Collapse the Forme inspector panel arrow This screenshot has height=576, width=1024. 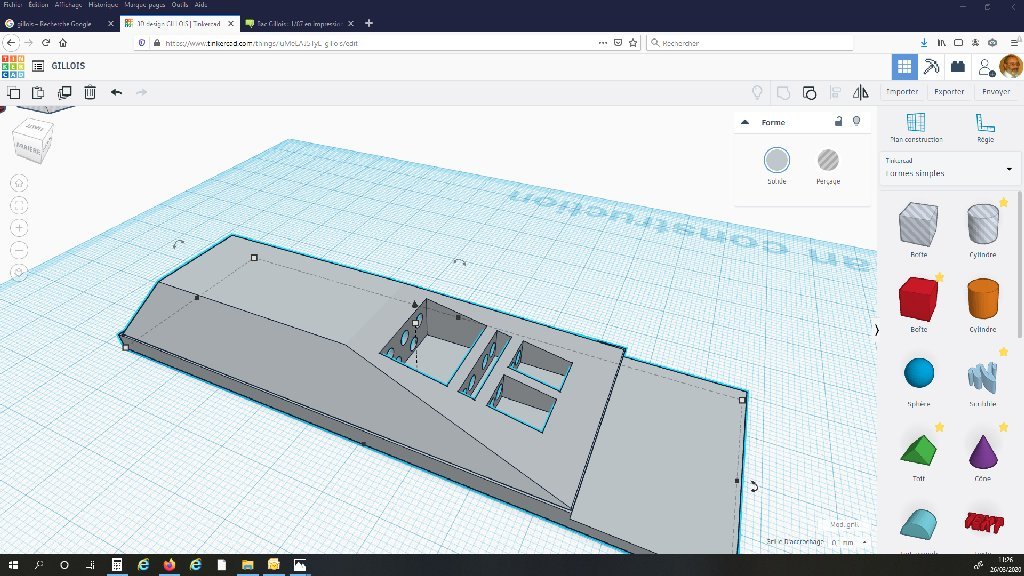[744, 122]
